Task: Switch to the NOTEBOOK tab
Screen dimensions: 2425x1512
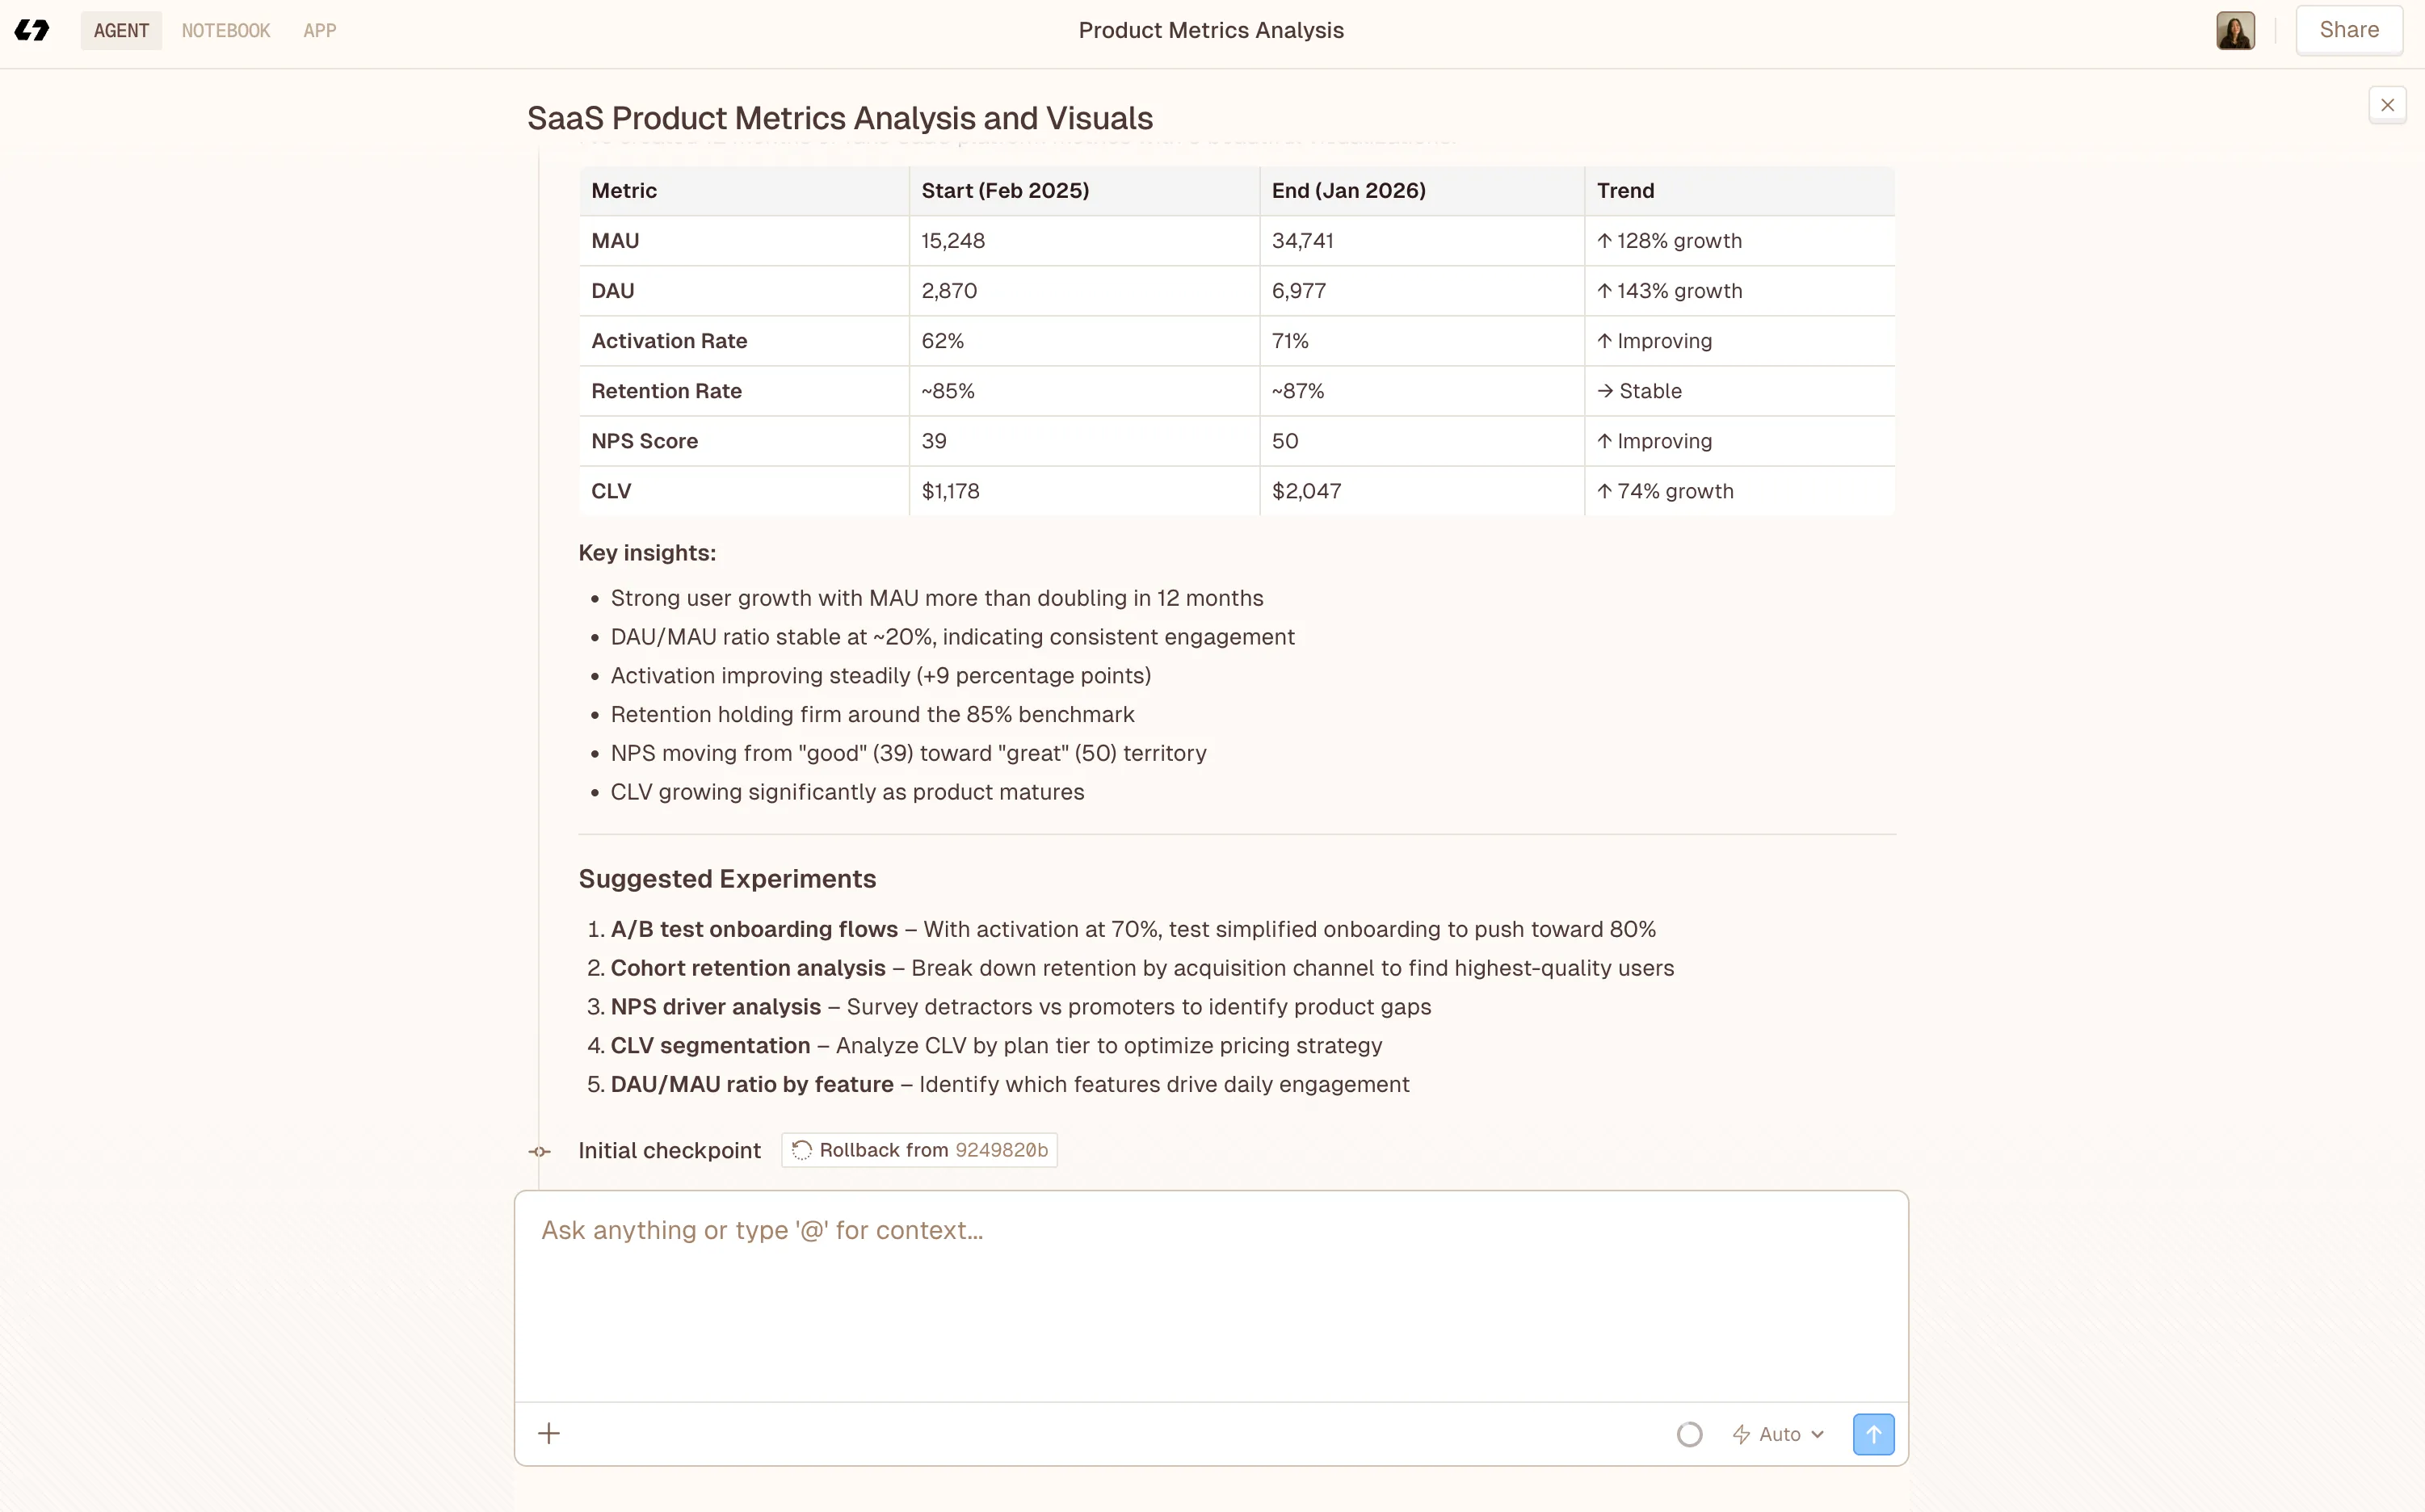Action: coord(225,30)
